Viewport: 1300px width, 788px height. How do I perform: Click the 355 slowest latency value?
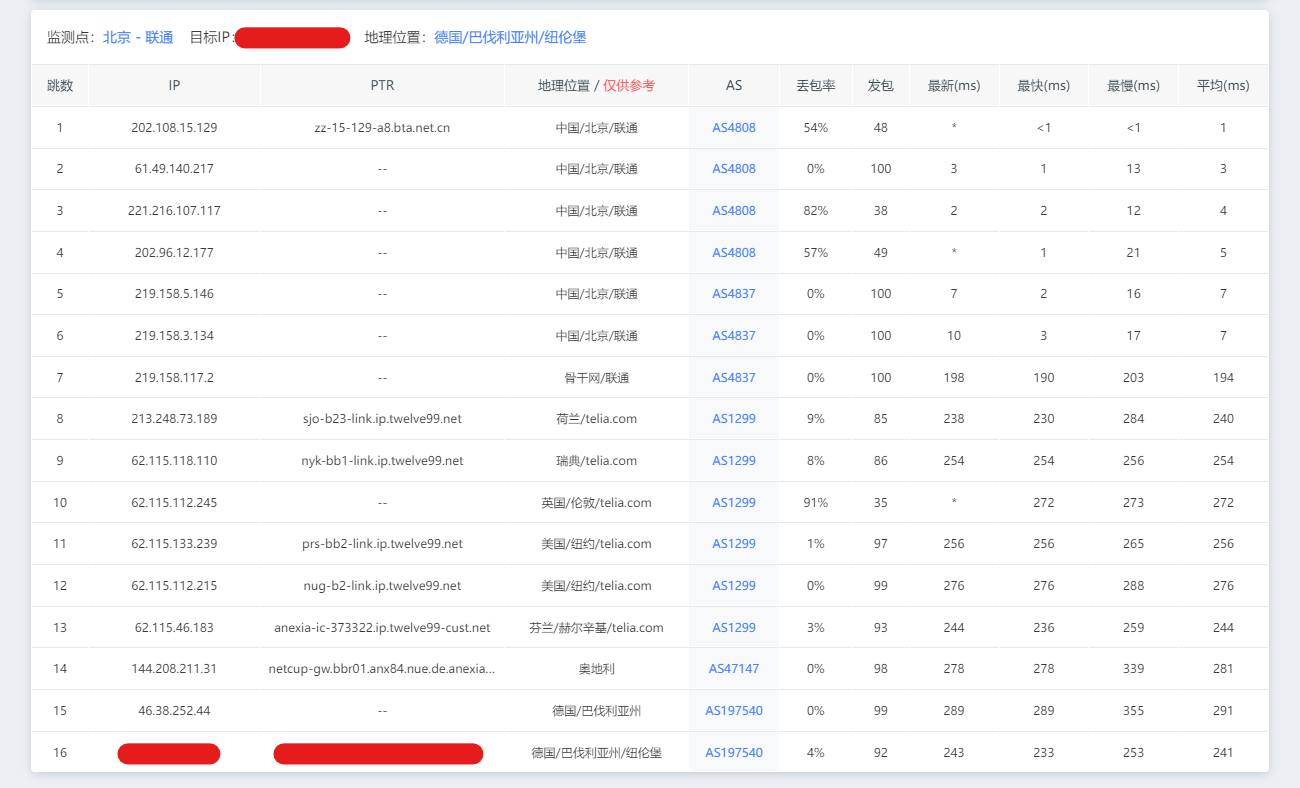1133,711
